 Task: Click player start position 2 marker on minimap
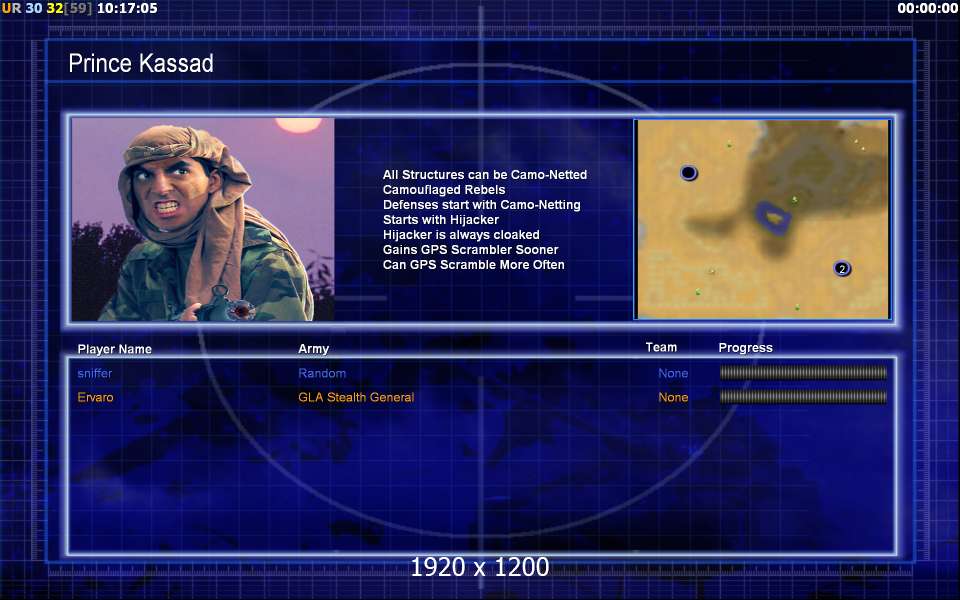tap(842, 268)
